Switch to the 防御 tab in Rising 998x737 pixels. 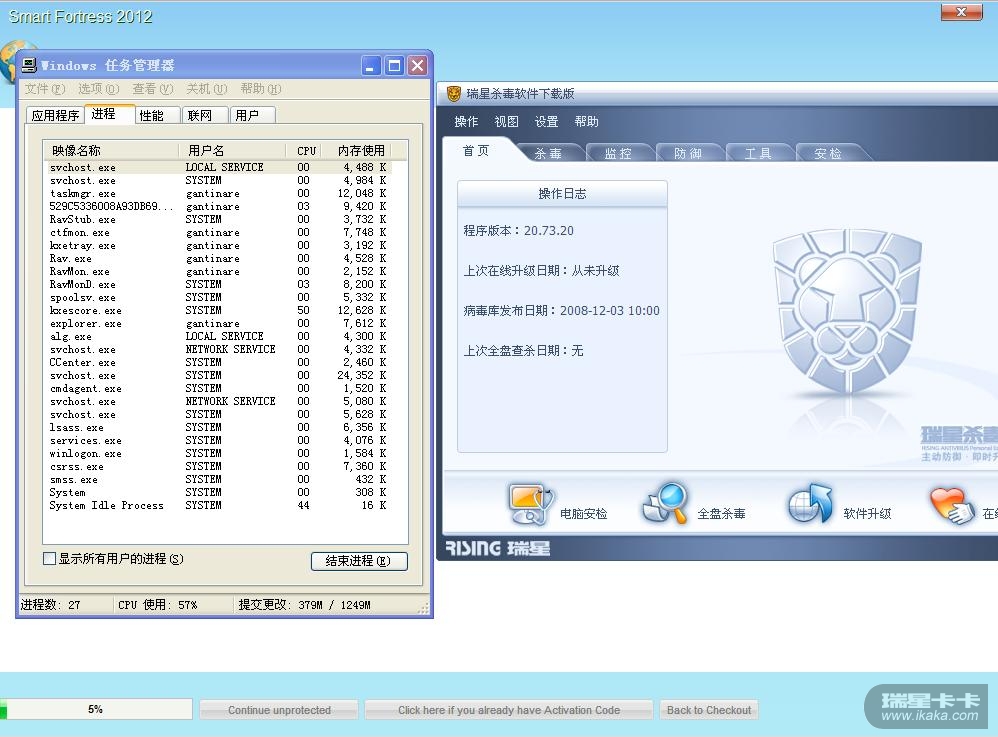click(x=688, y=153)
